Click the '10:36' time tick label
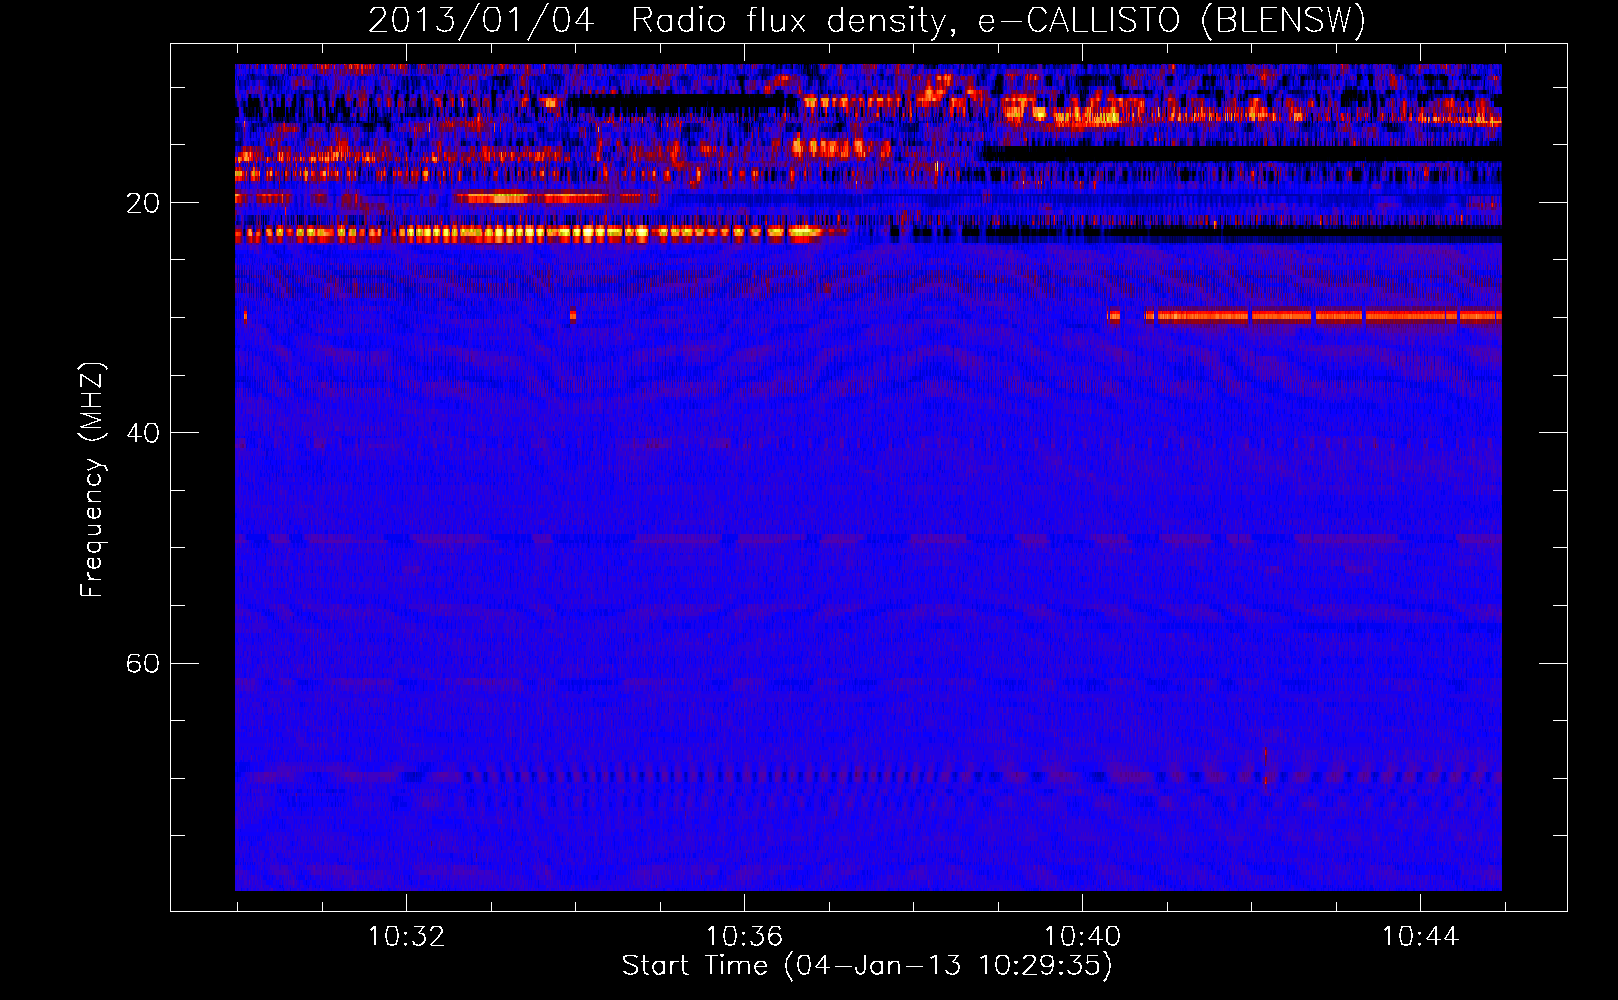This screenshot has width=1618, height=1000. (744, 937)
